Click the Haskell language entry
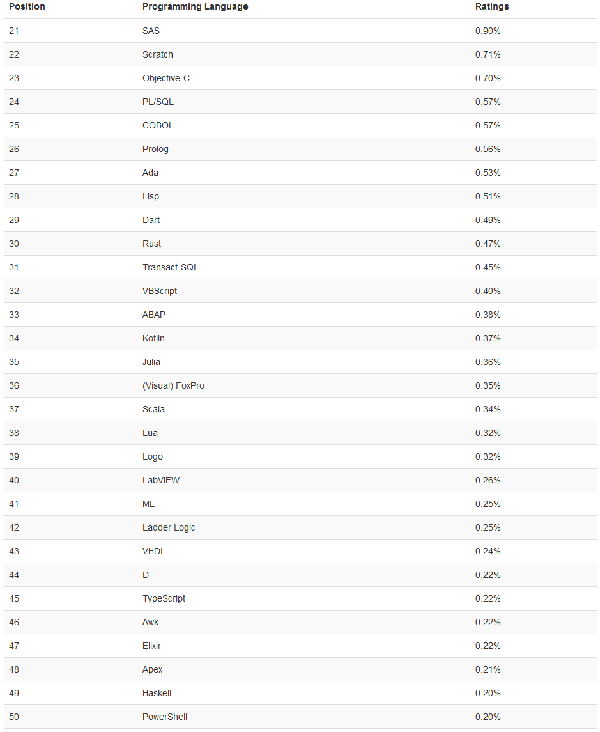 [x=156, y=693]
